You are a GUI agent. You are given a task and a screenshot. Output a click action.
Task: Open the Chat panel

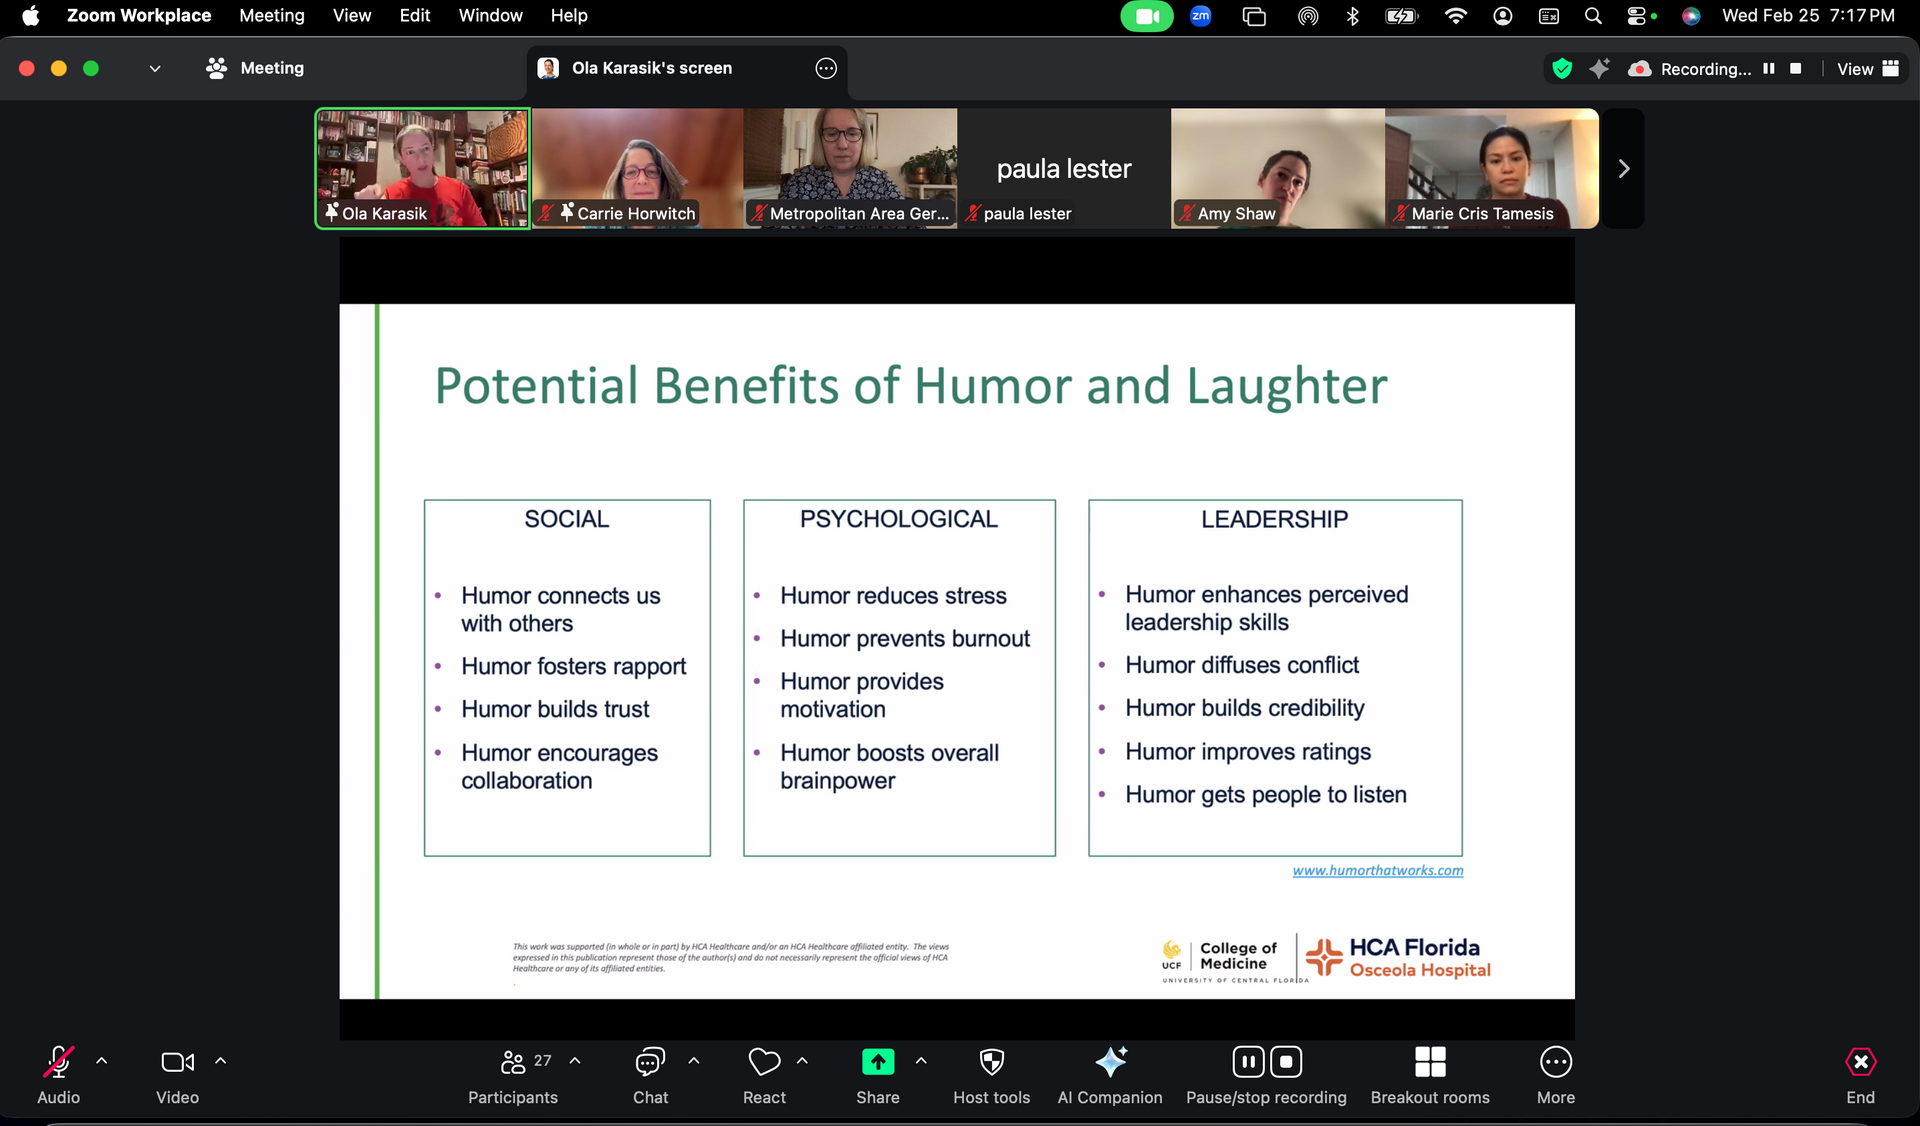(650, 1062)
